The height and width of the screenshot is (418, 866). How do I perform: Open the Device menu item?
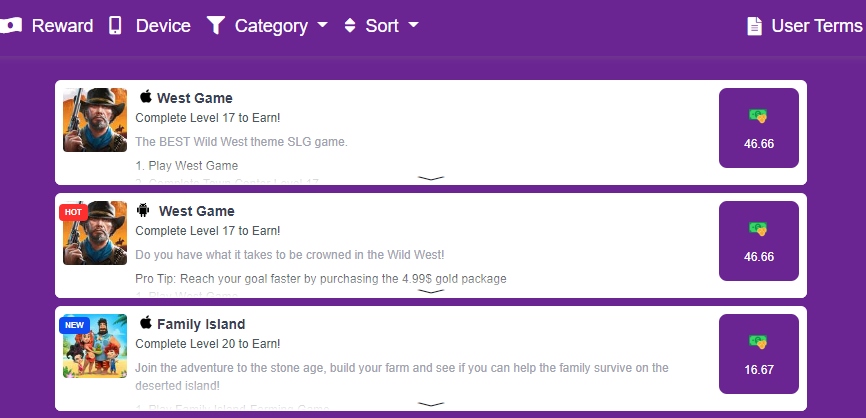tap(150, 25)
